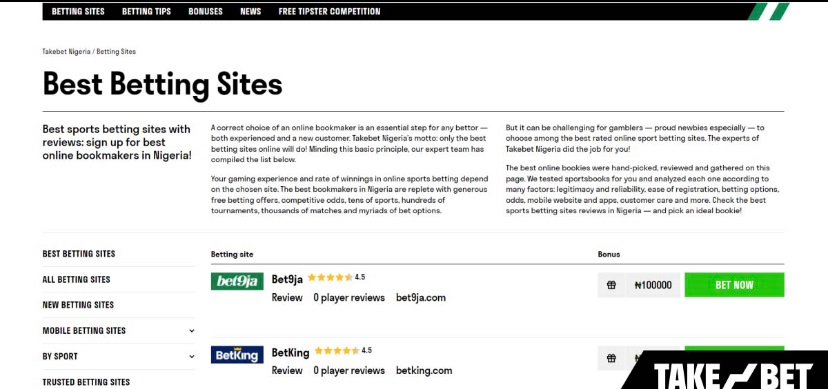View Bet9ja's 0 player reviews
This screenshot has height=389, width=828.
[349, 298]
